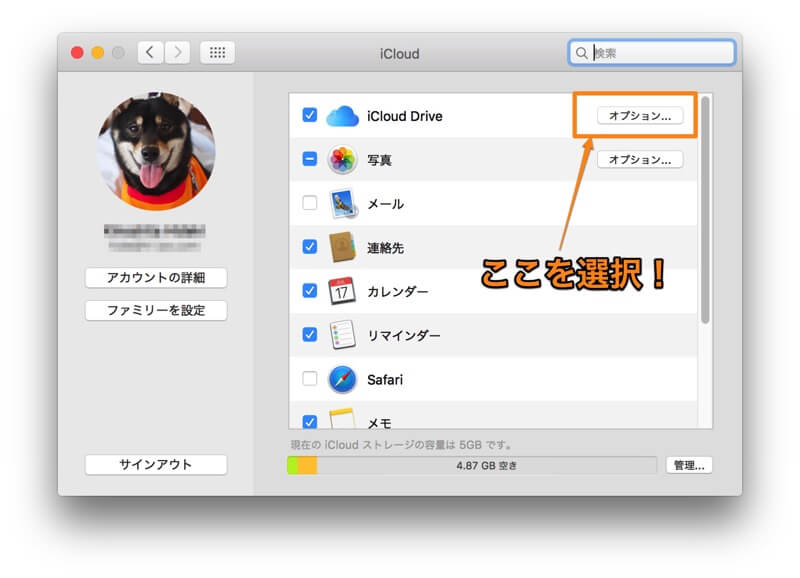Click the Mail stamp icon

click(x=343, y=204)
